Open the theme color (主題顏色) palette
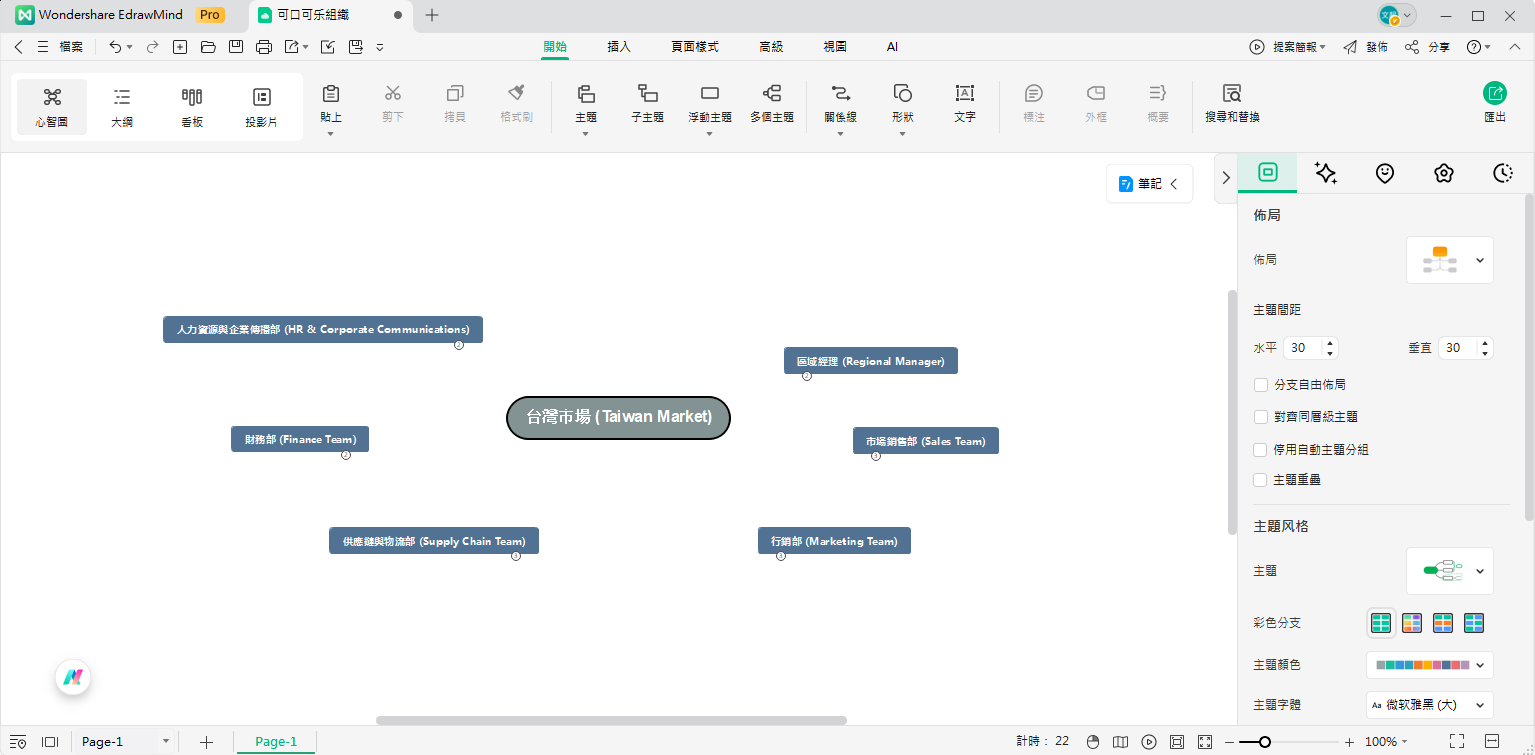 tap(1429, 664)
